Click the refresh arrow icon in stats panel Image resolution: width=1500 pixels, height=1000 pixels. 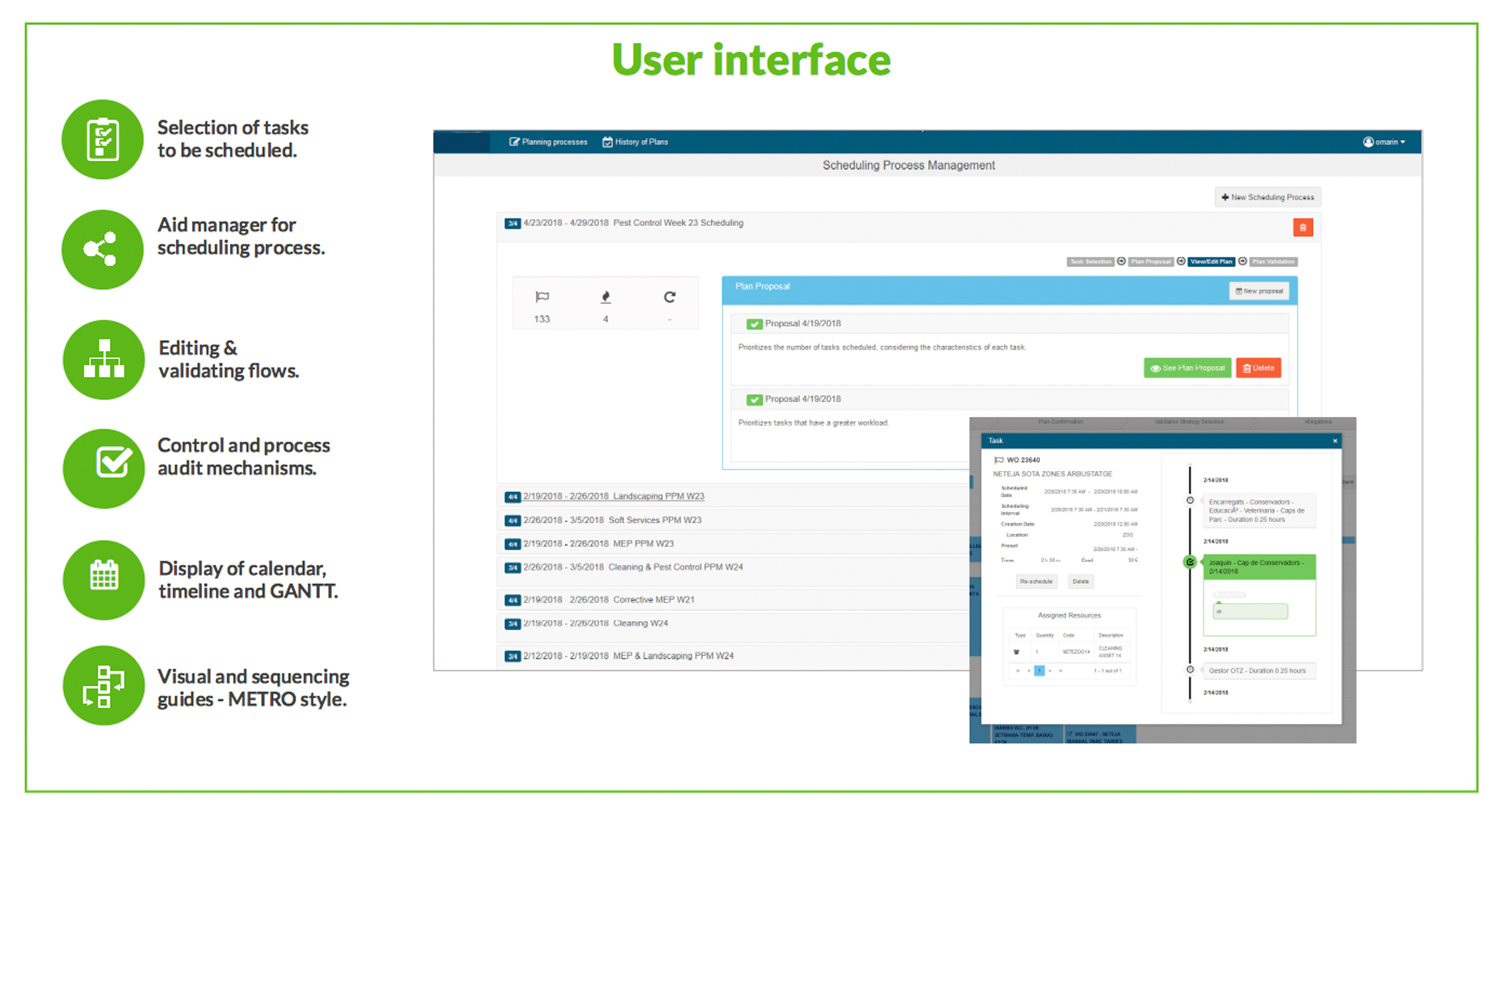(x=670, y=297)
